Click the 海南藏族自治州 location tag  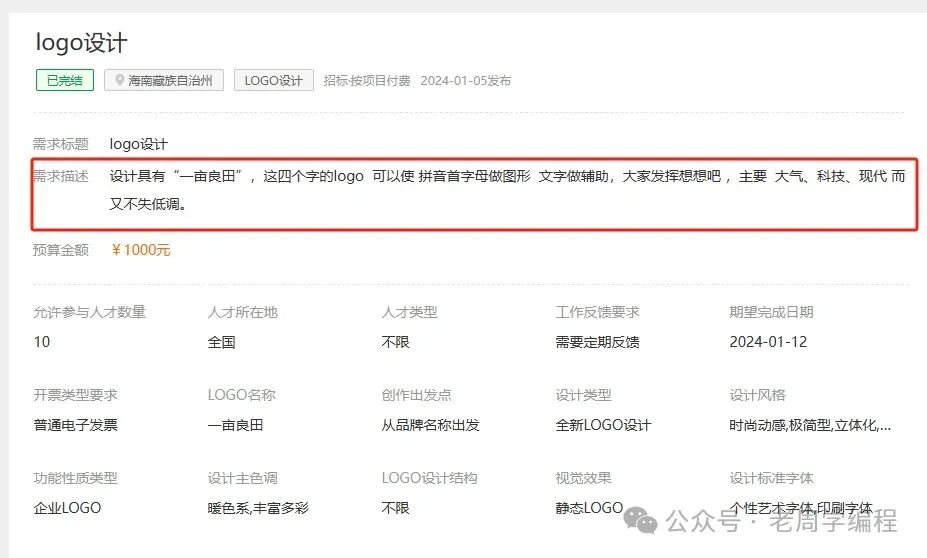point(164,80)
